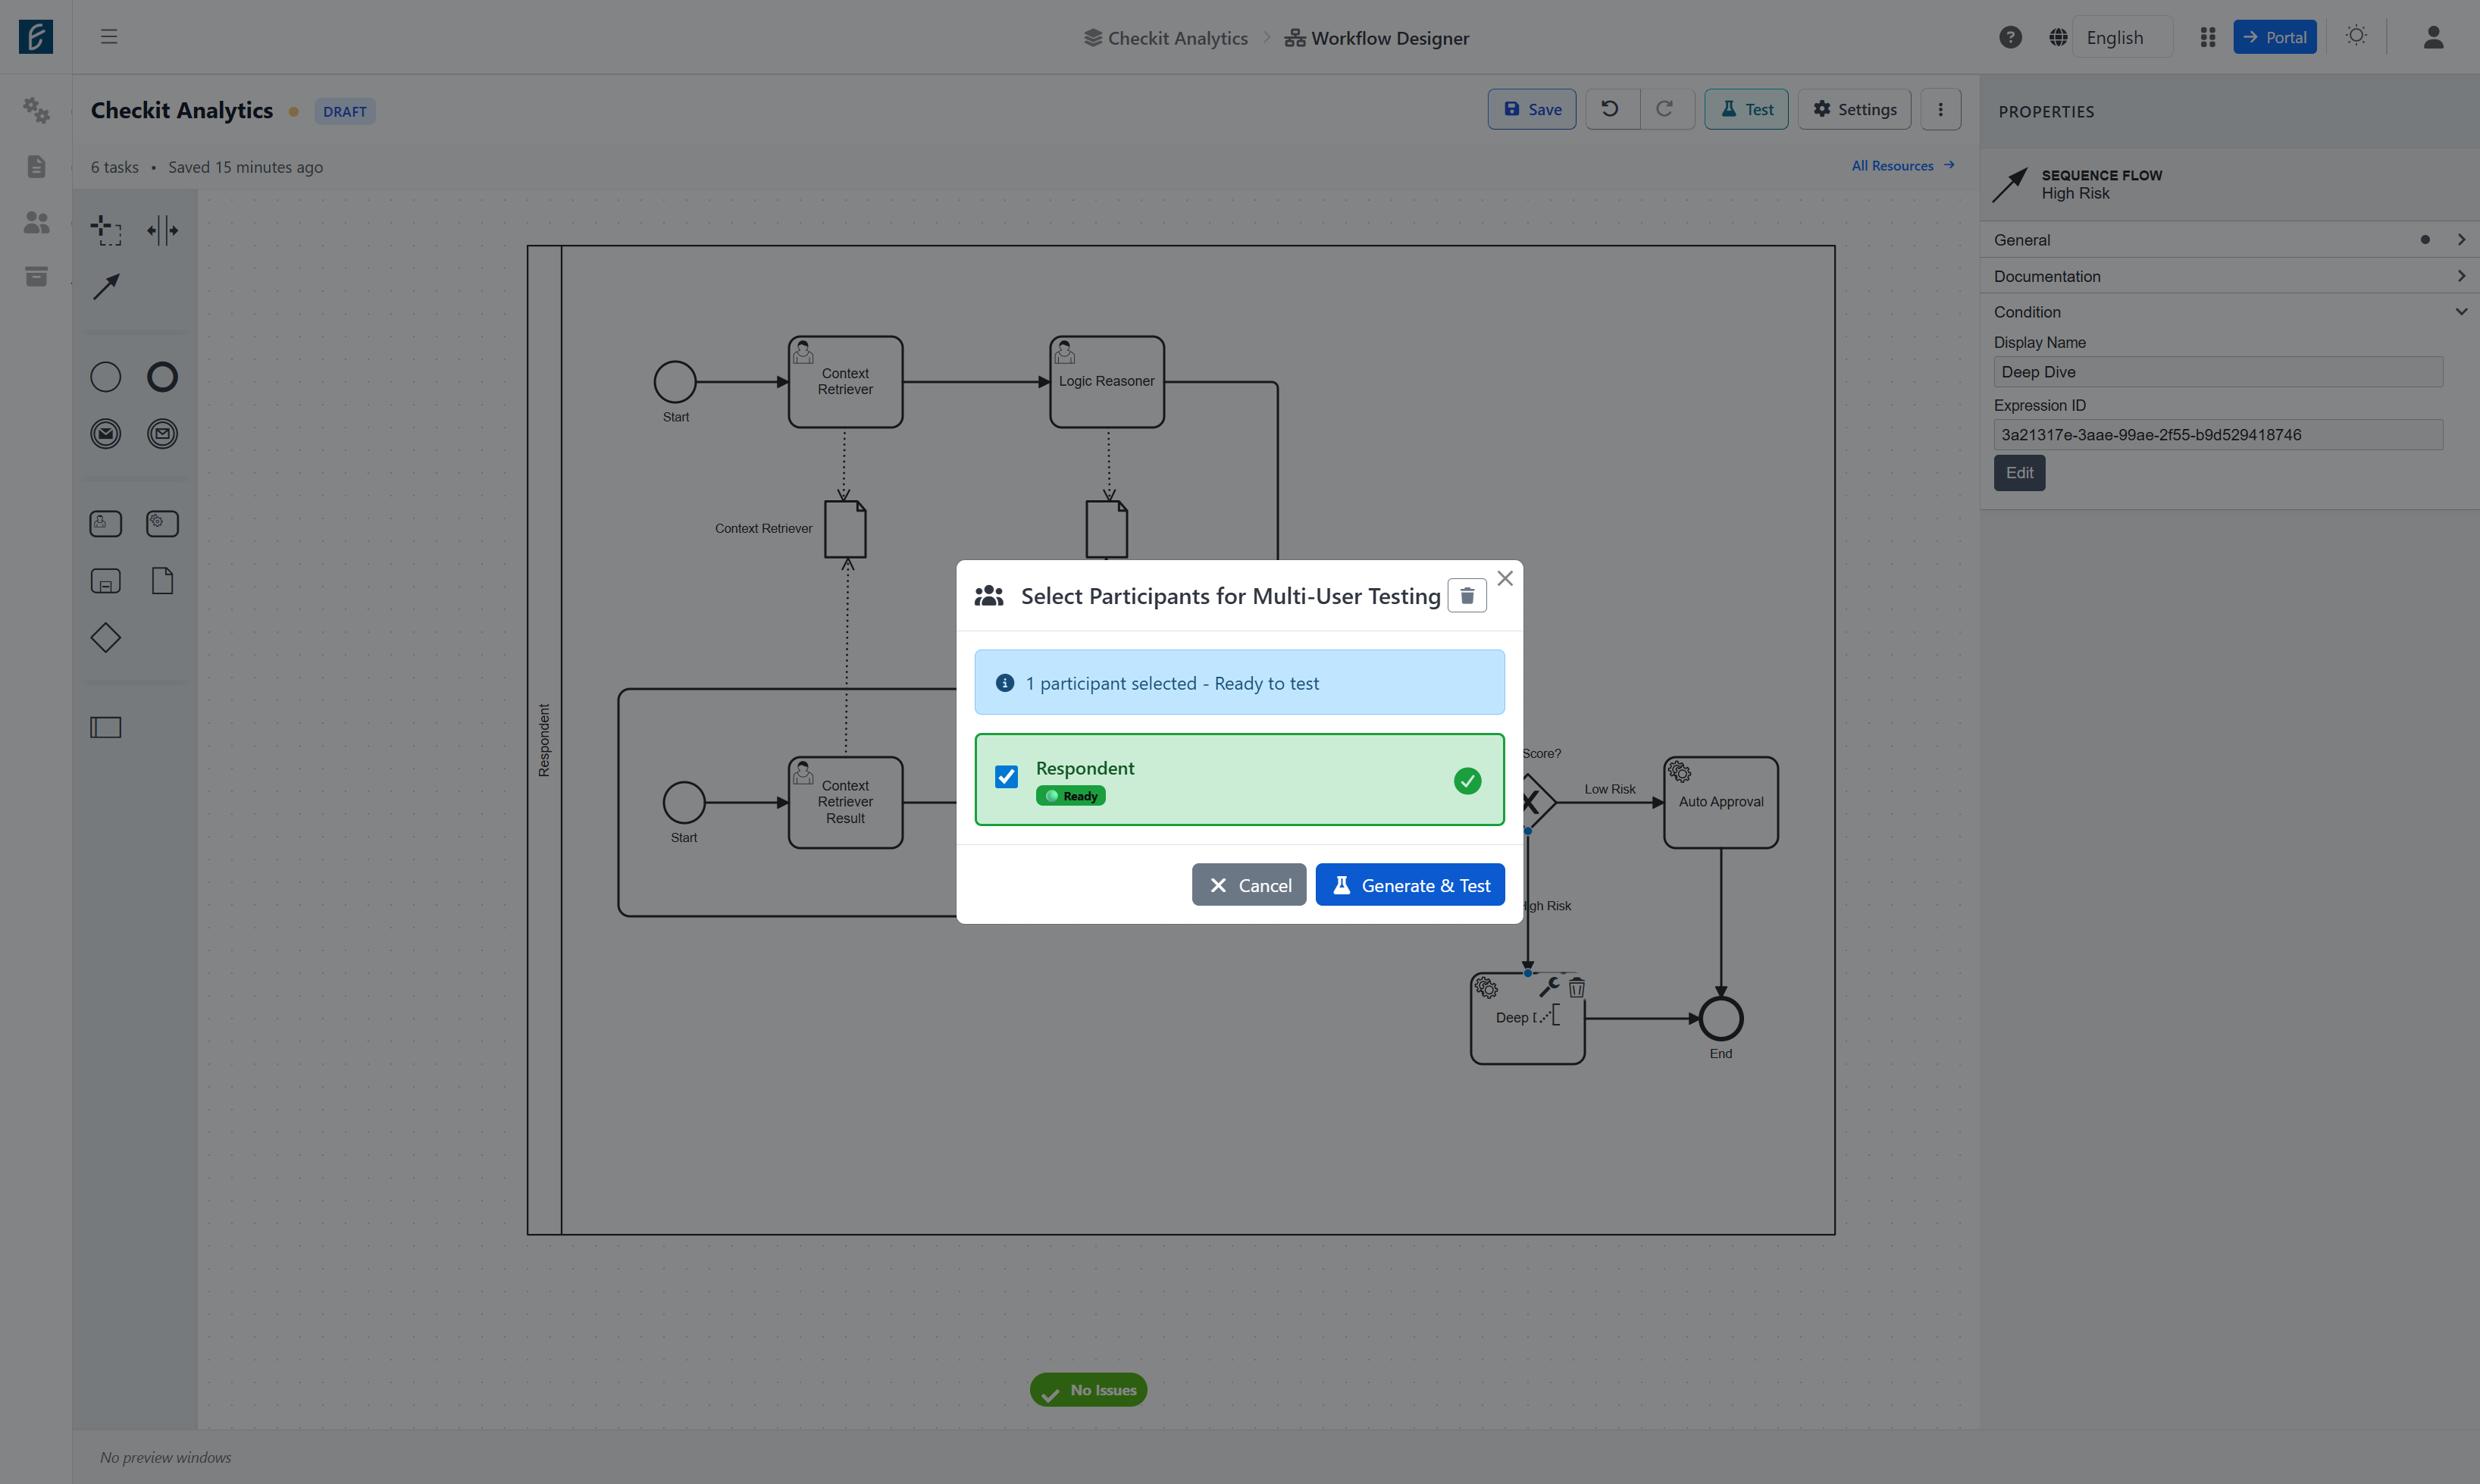Click the redo icon
Image resolution: width=2480 pixels, height=1484 pixels.
pyautogui.click(x=1665, y=109)
